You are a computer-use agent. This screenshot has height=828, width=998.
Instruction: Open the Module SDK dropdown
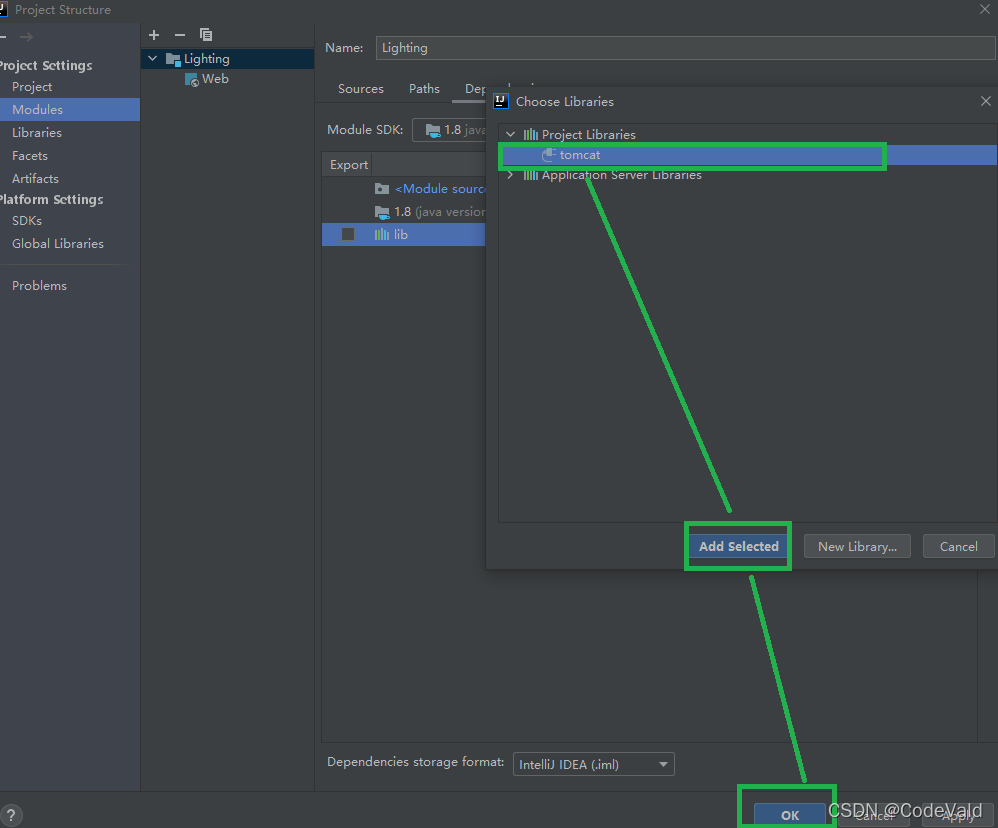click(x=449, y=130)
